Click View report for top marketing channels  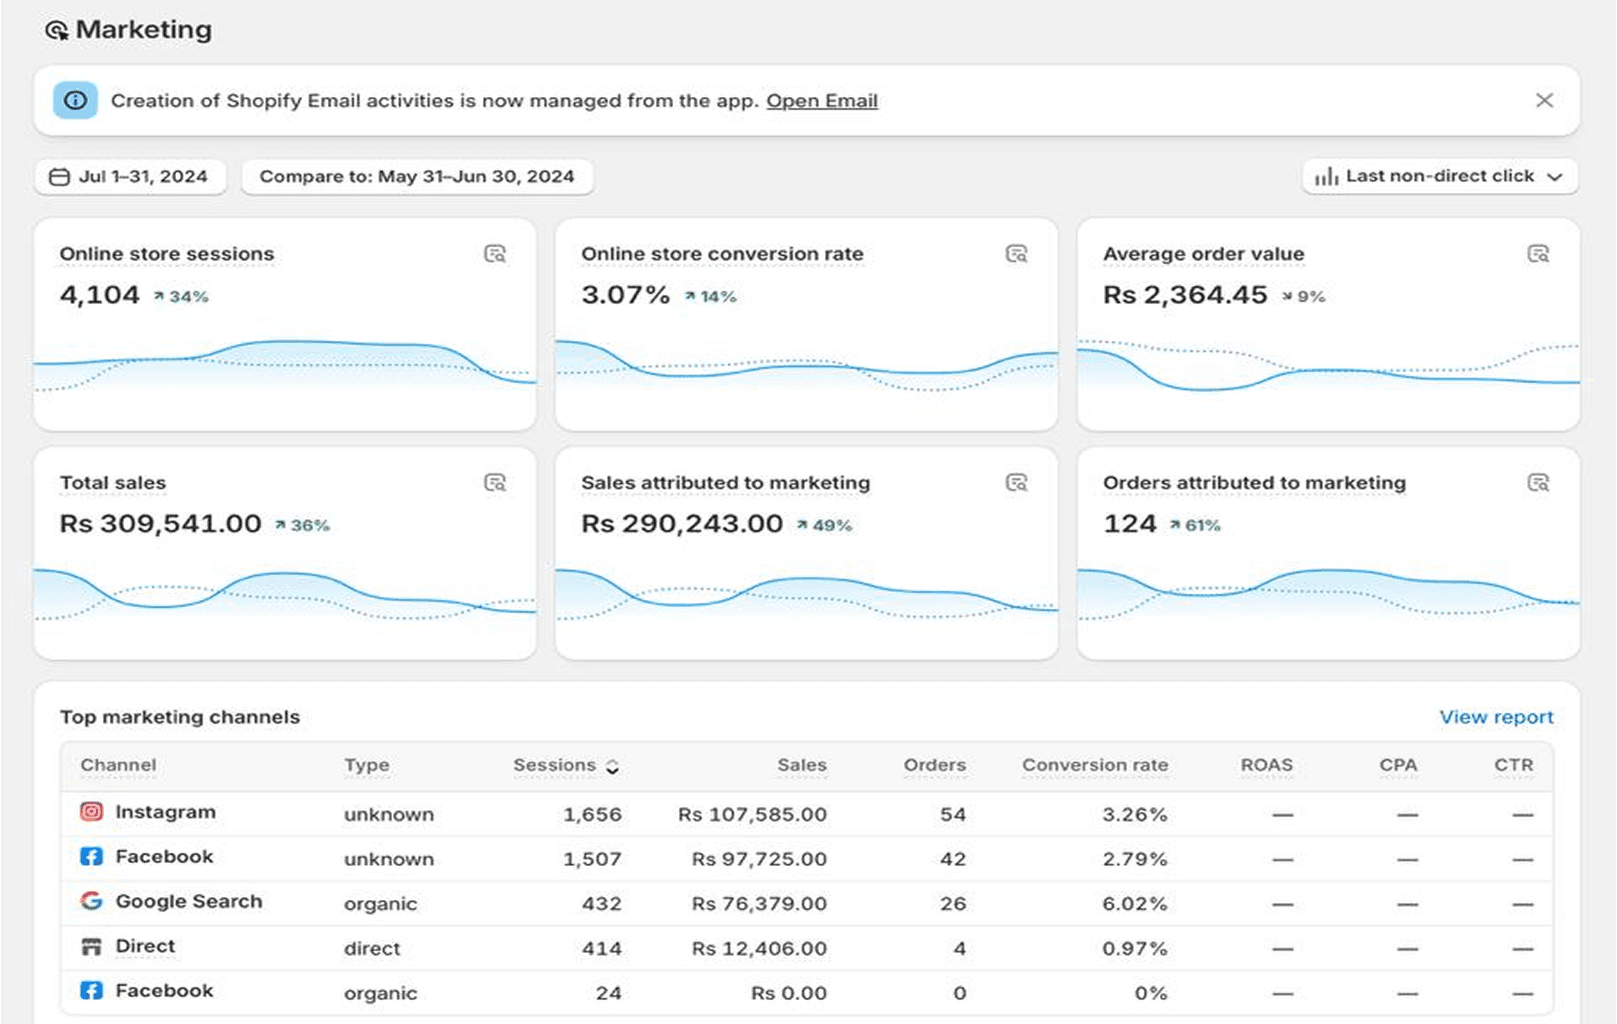[1495, 717]
